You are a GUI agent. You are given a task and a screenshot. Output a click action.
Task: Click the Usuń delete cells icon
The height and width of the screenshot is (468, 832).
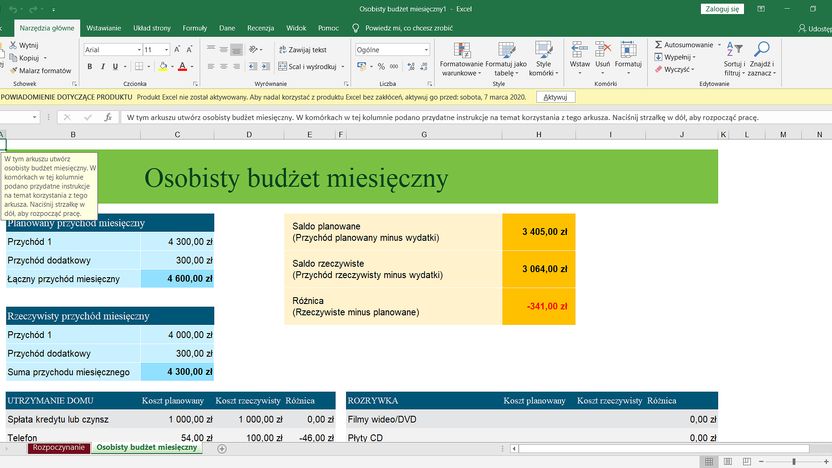(603, 50)
